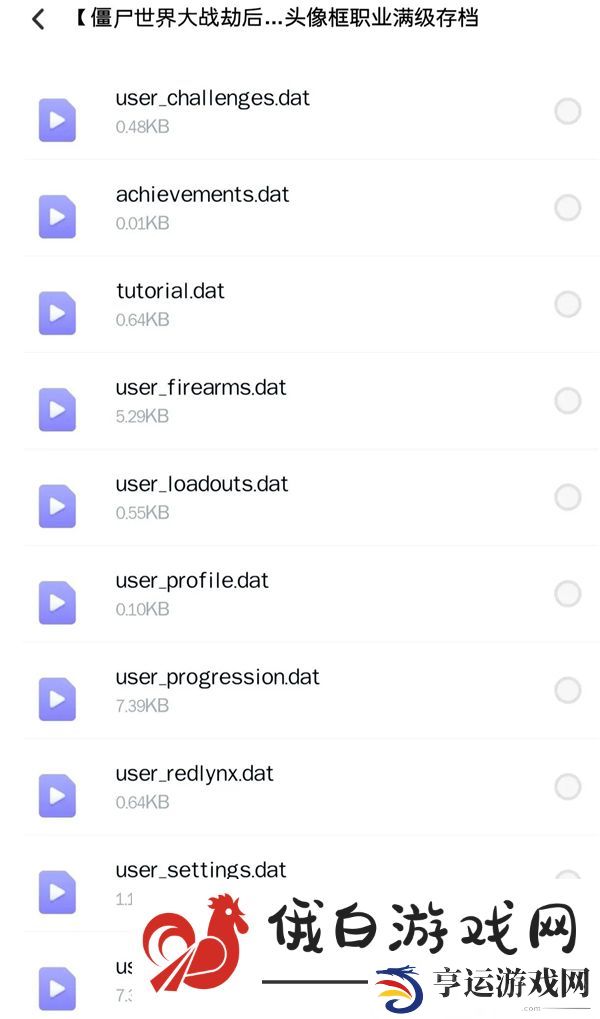Select the user_progression.dat radio button
Image resolution: width=600 pixels, height=1019 pixels.
(x=567, y=690)
